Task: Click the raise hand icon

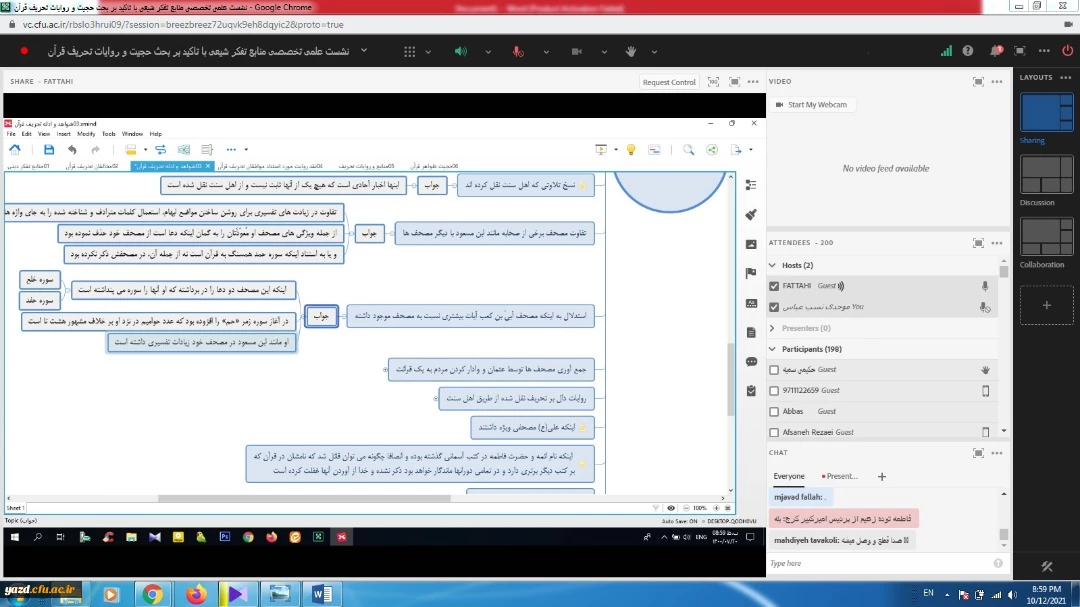Action: pyautogui.click(x=631, y=51)
